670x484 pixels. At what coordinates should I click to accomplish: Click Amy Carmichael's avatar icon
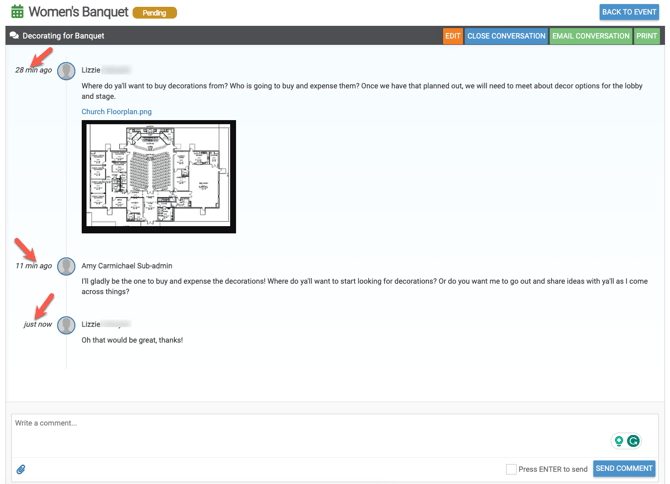(66, 266)
